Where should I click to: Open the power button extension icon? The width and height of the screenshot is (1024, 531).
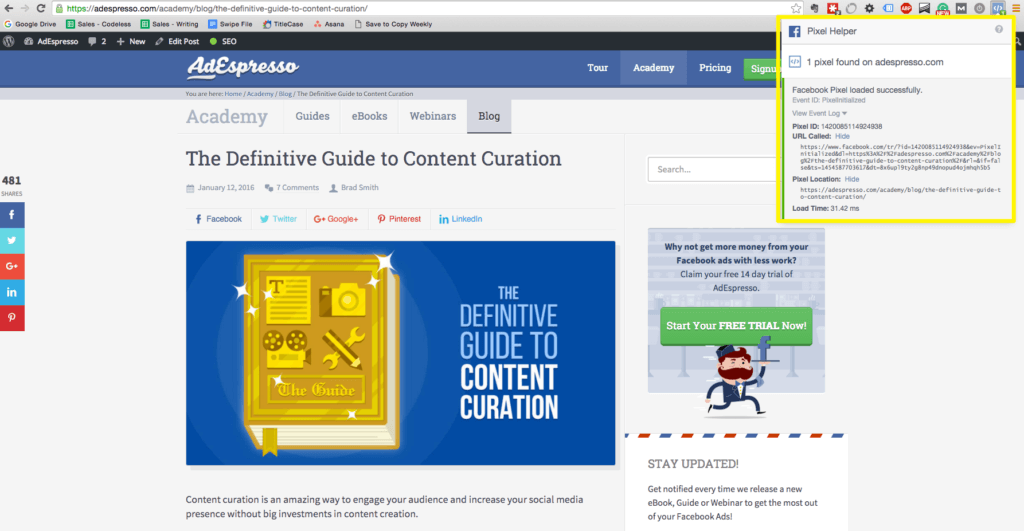coord(979,8)
